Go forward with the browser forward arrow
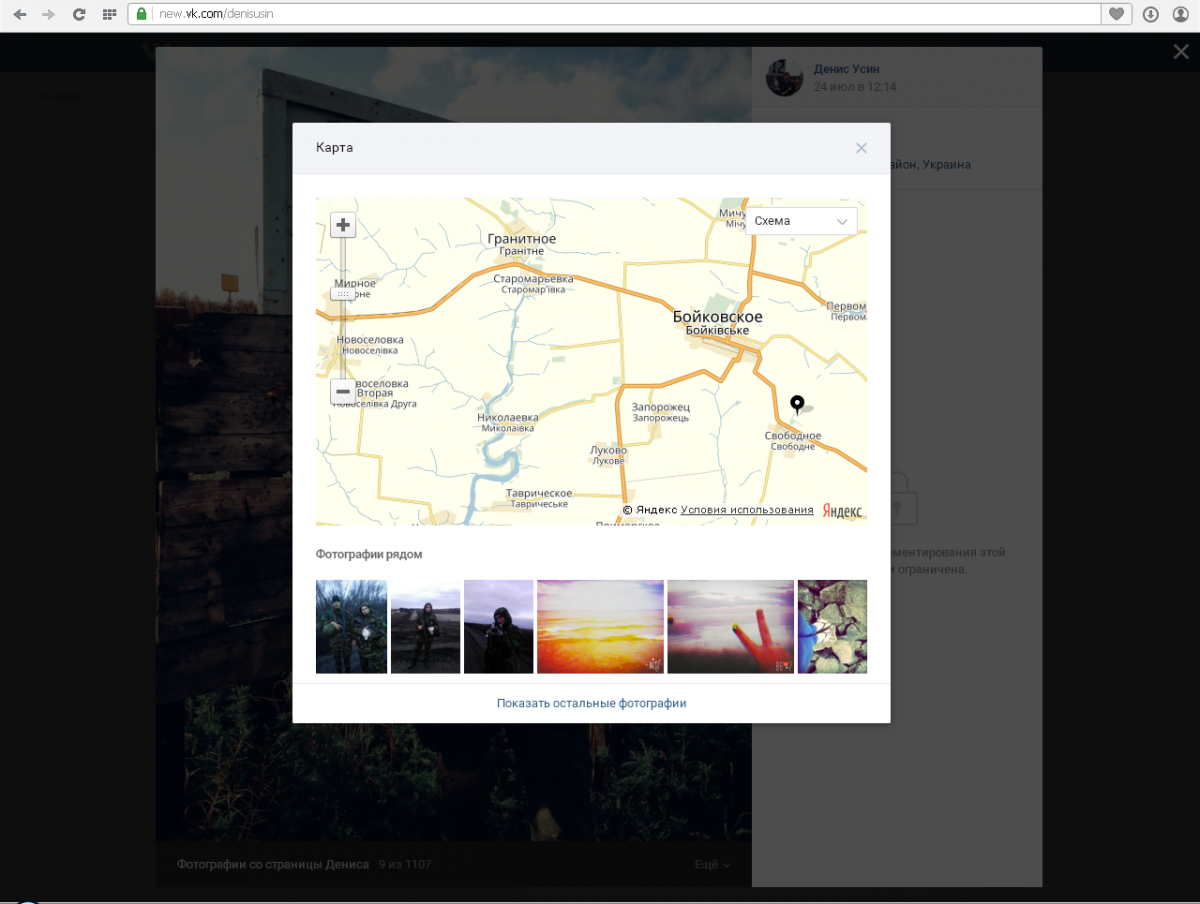The width and height of the screenshot is (1200, 904). [x=48, y=14]
